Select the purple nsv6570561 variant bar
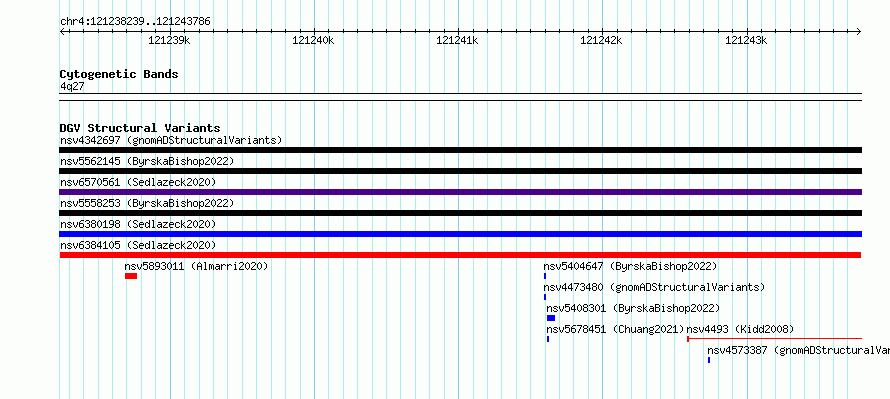The image size is (890, 399). [460, 192]
